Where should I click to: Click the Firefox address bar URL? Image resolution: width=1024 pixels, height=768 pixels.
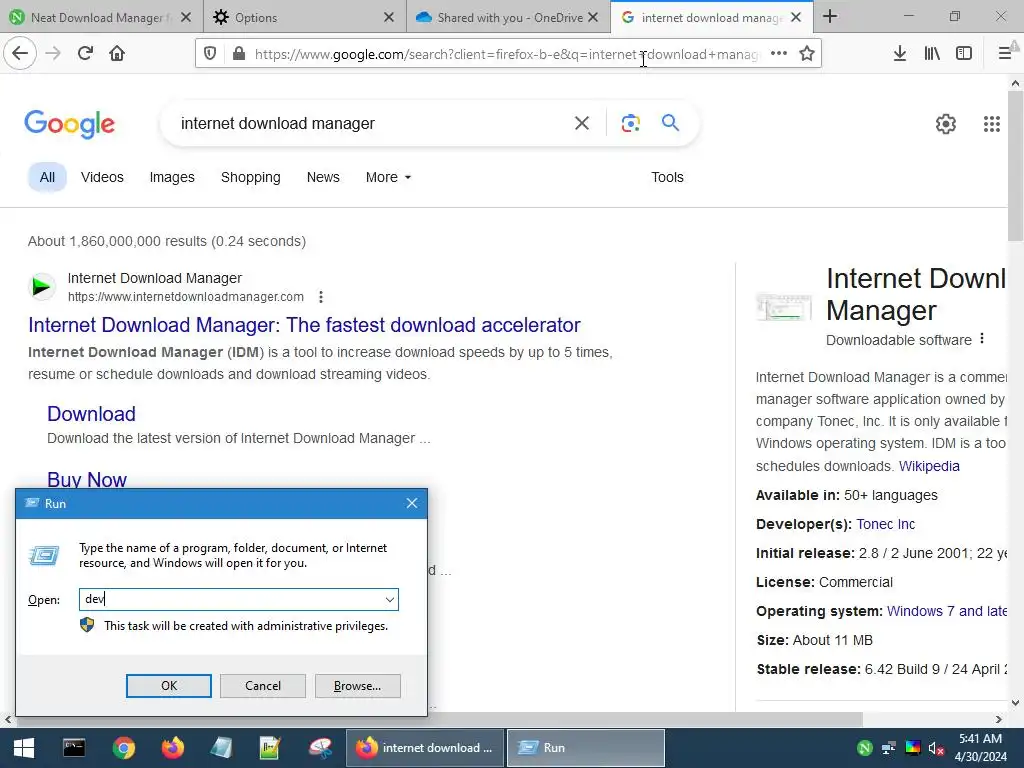pos(507,54)
